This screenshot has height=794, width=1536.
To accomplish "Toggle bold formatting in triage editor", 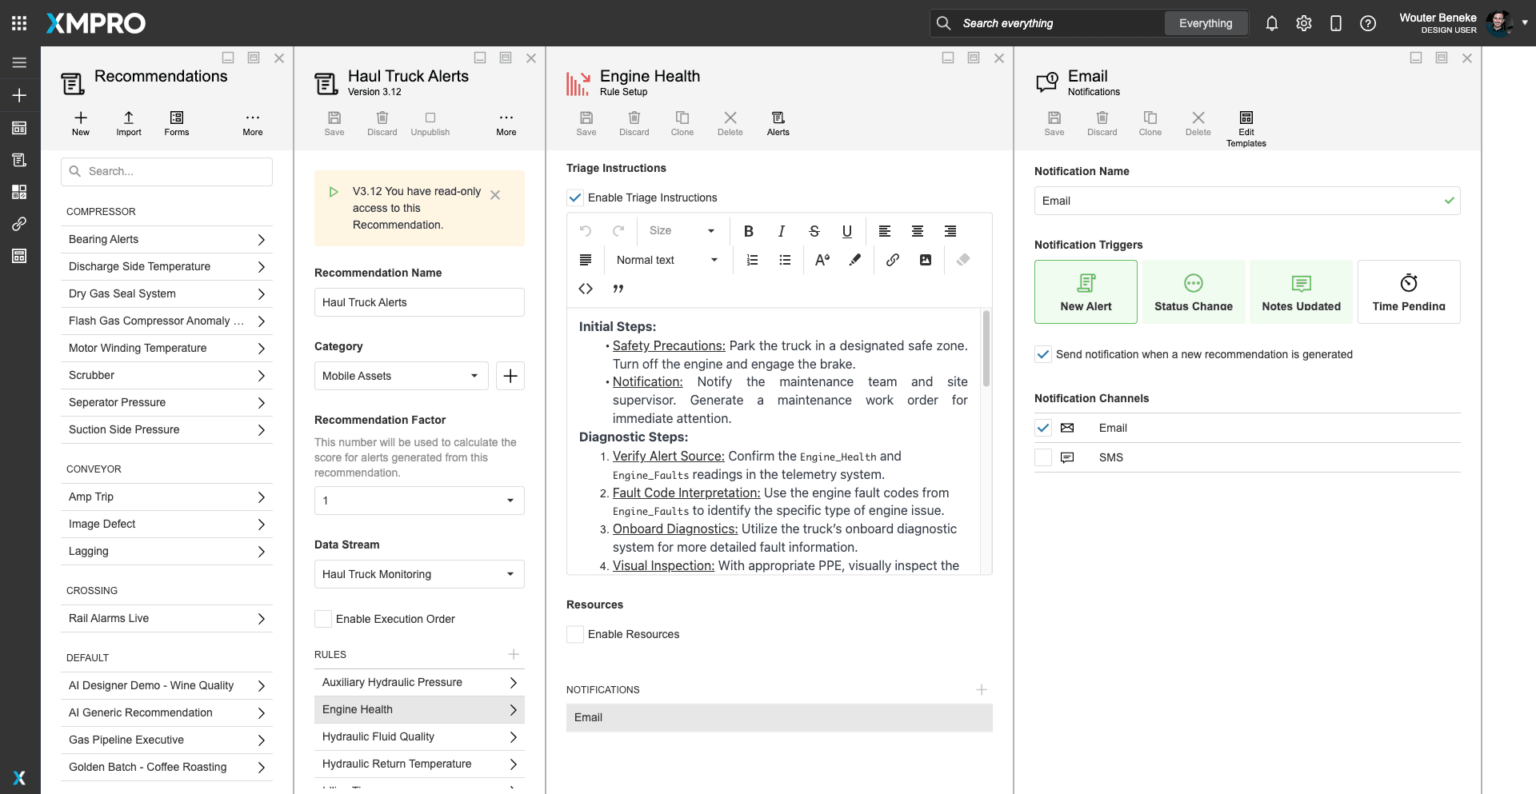I will (x=748, y=231).
